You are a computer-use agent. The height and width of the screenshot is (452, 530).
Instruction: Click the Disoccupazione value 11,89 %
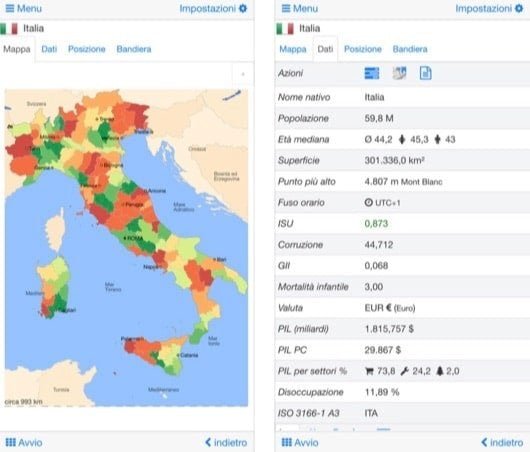coord(382,392)
